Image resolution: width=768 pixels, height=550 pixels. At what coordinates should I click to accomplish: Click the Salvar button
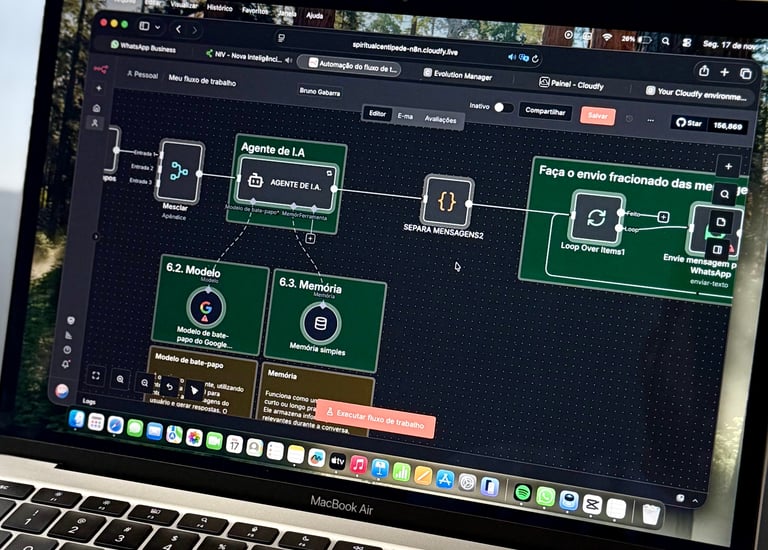(598, 116)
